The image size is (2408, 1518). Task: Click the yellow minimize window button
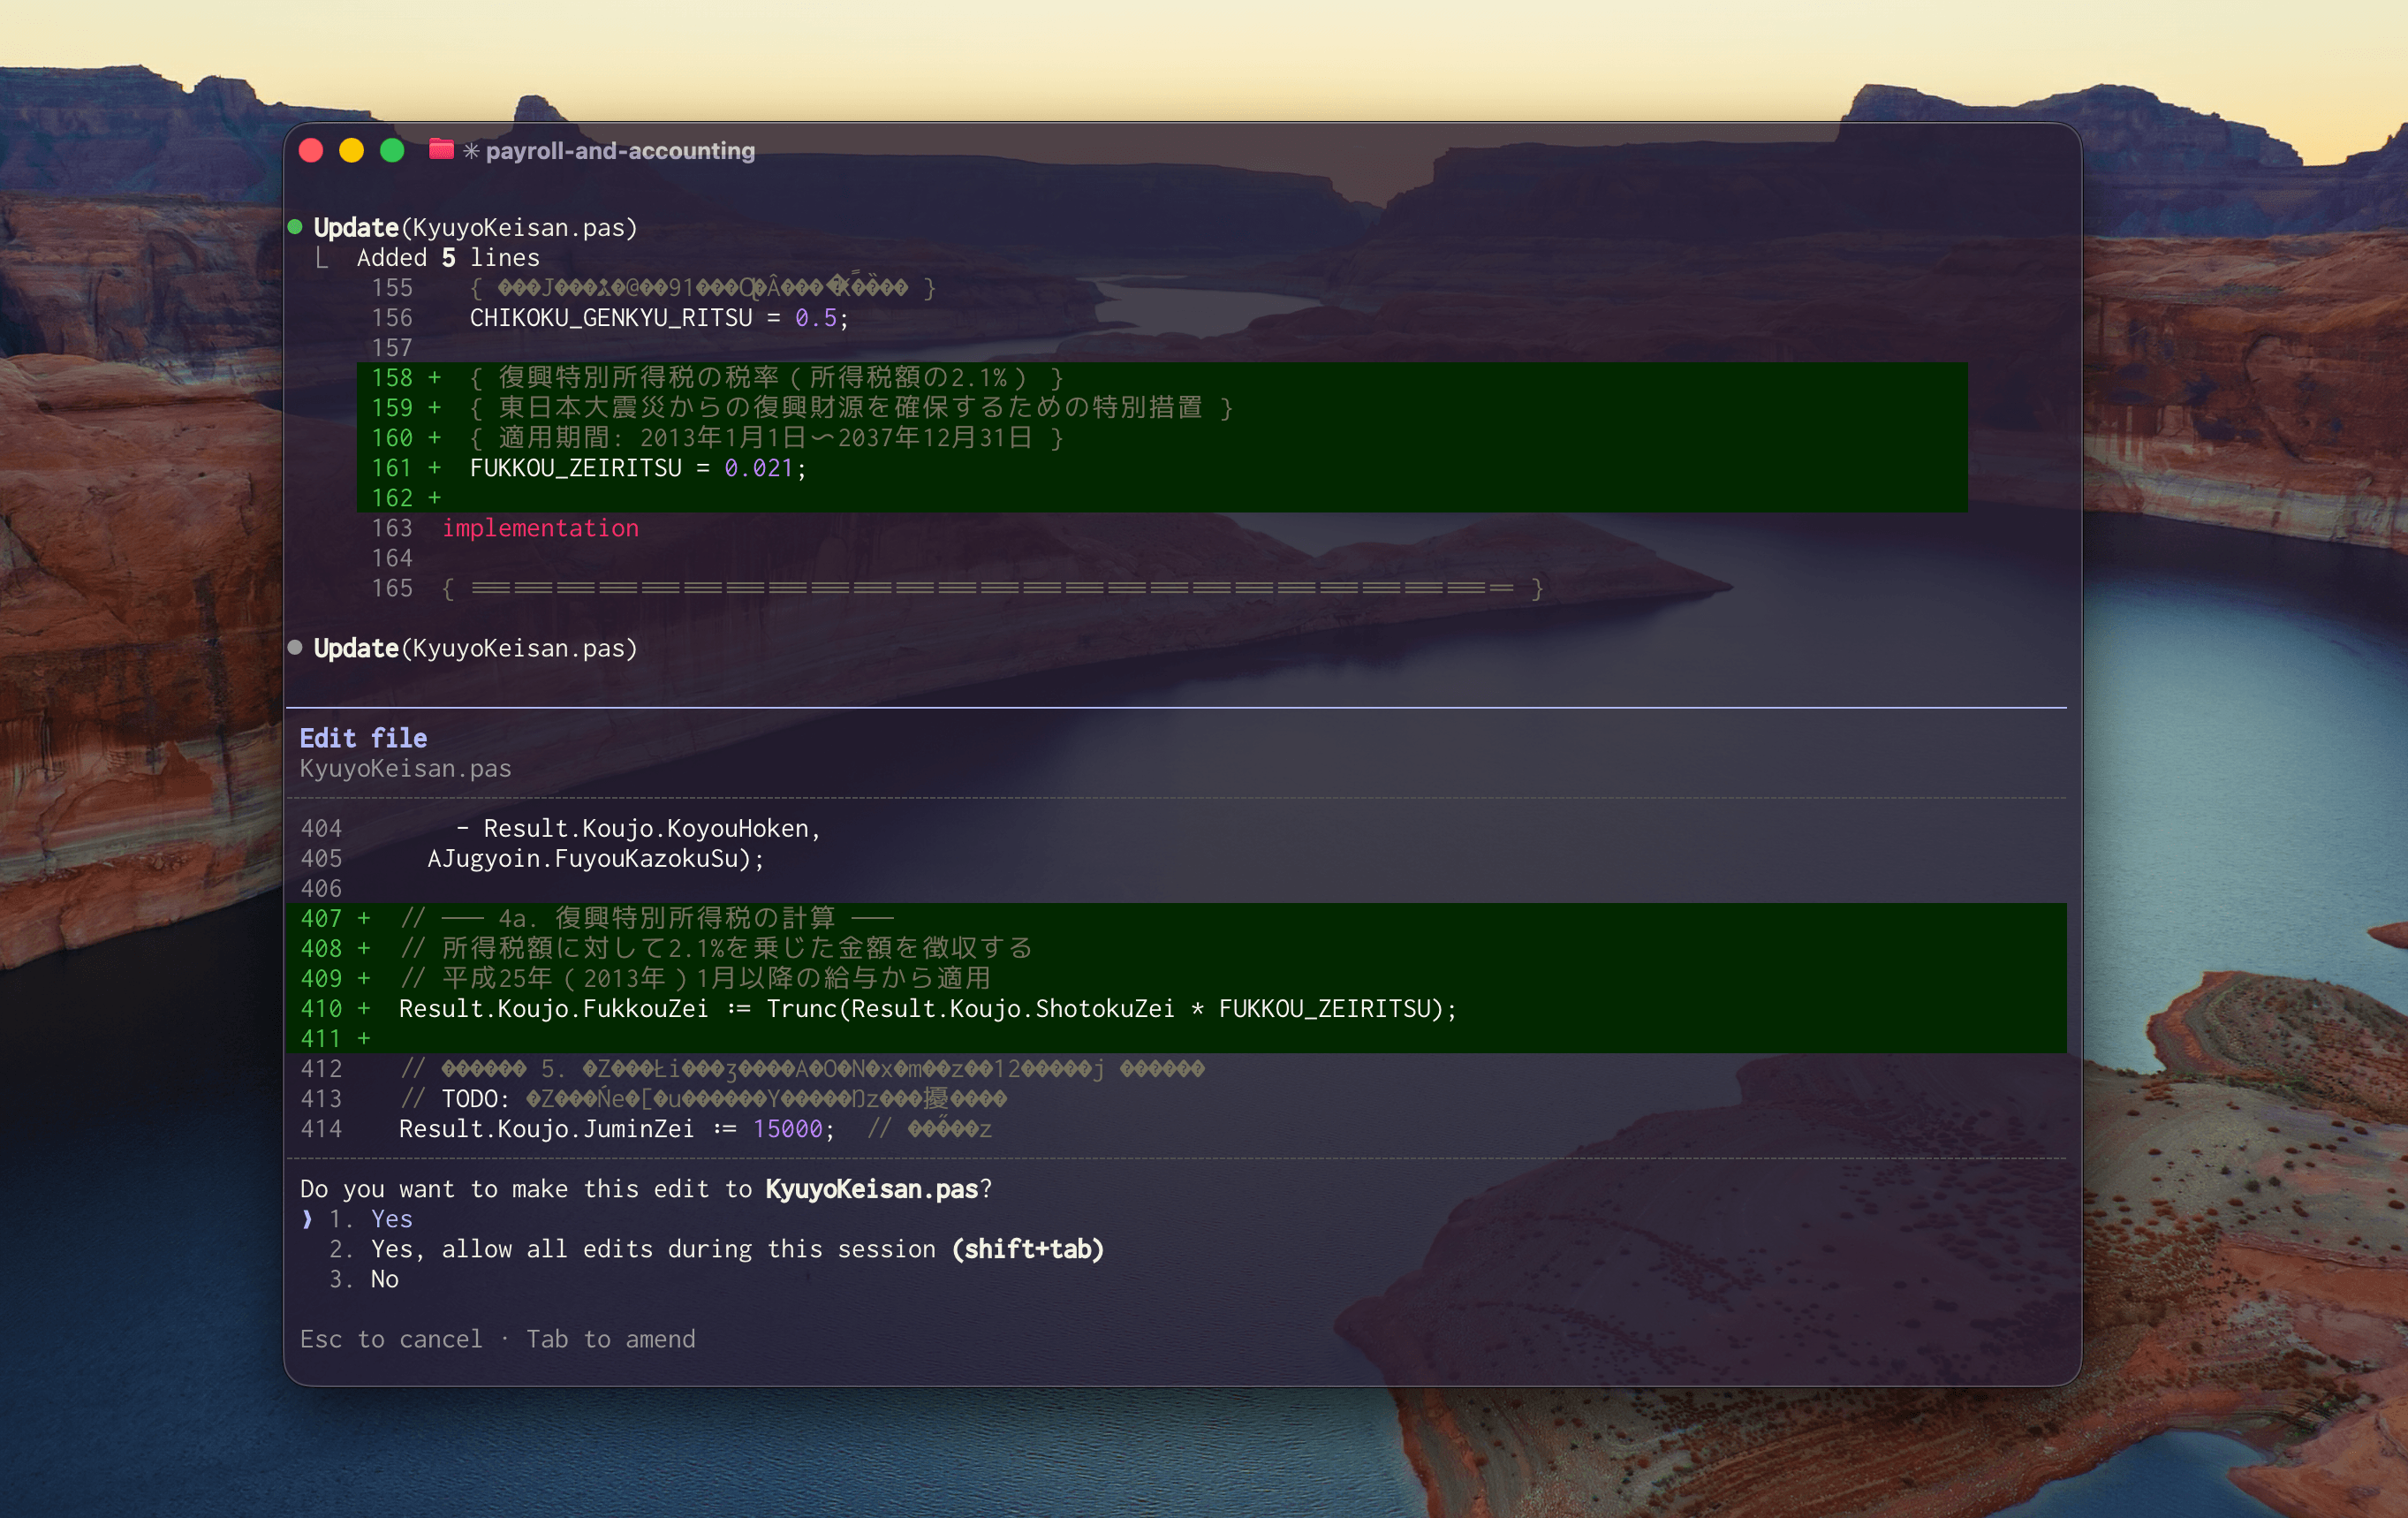pos(352,151)
